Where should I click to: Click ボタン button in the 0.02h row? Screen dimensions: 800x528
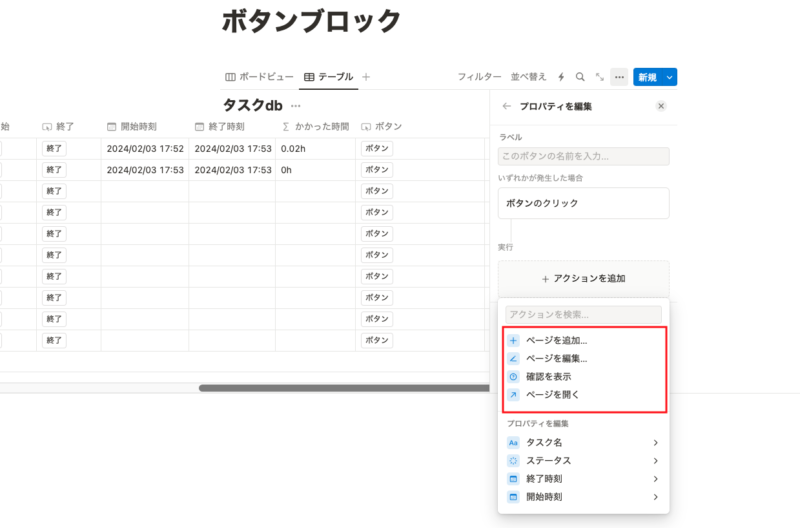click(377, 148)
